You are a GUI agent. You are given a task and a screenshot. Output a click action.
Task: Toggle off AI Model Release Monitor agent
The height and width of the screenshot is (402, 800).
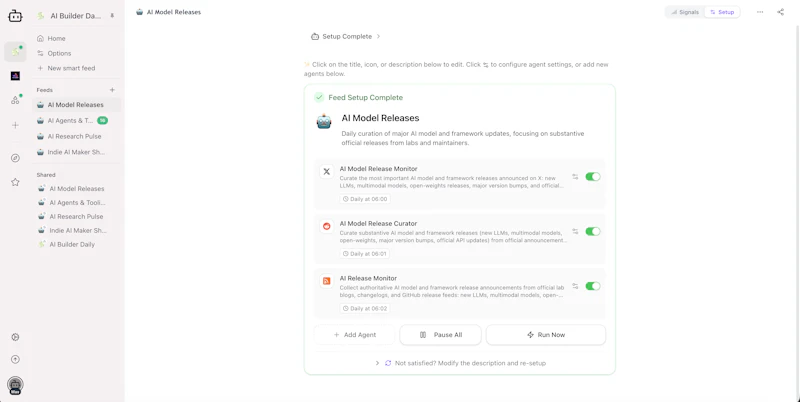(593, 177)
